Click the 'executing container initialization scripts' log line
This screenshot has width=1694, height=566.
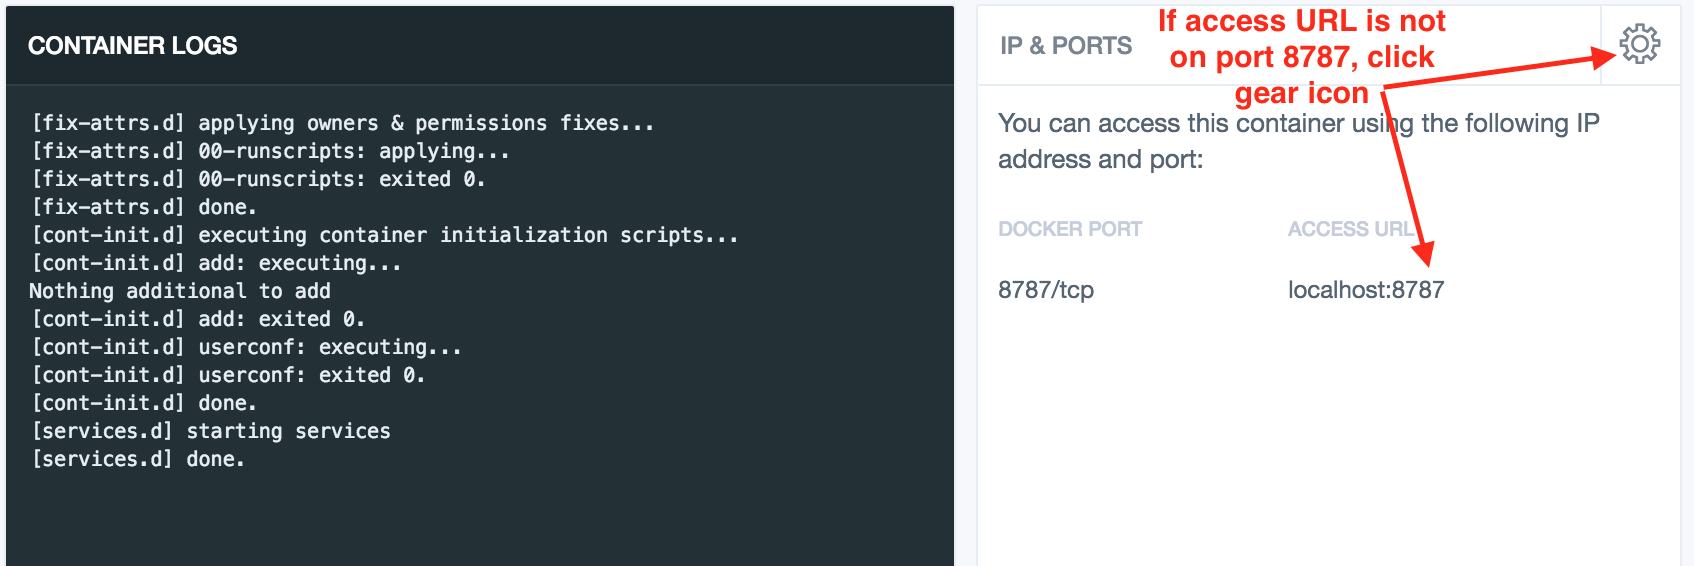click(385, 235)
